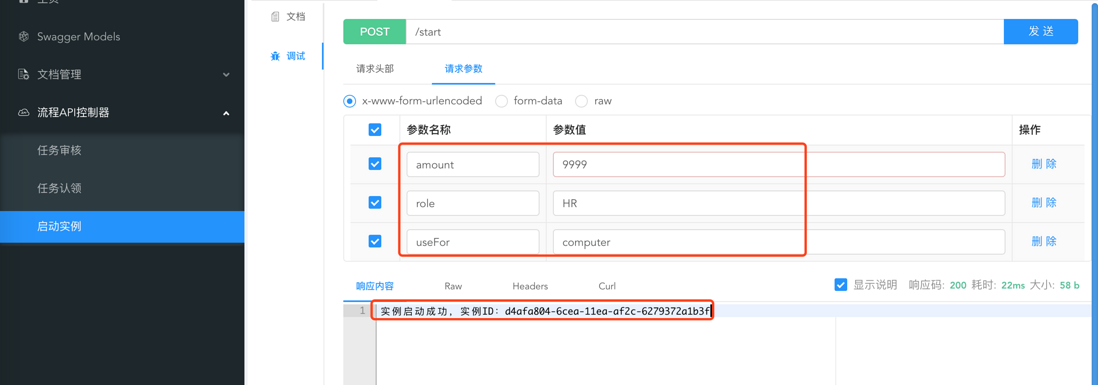Screen dimensions: 1098x385
Task: Switch to the Raw response tab
Action: pos(453,286)
